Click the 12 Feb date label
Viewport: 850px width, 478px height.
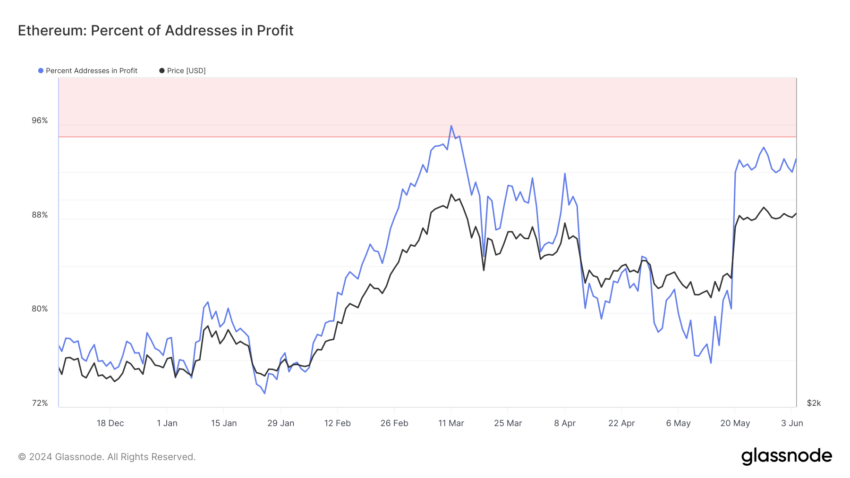click(x=337, y=423)
